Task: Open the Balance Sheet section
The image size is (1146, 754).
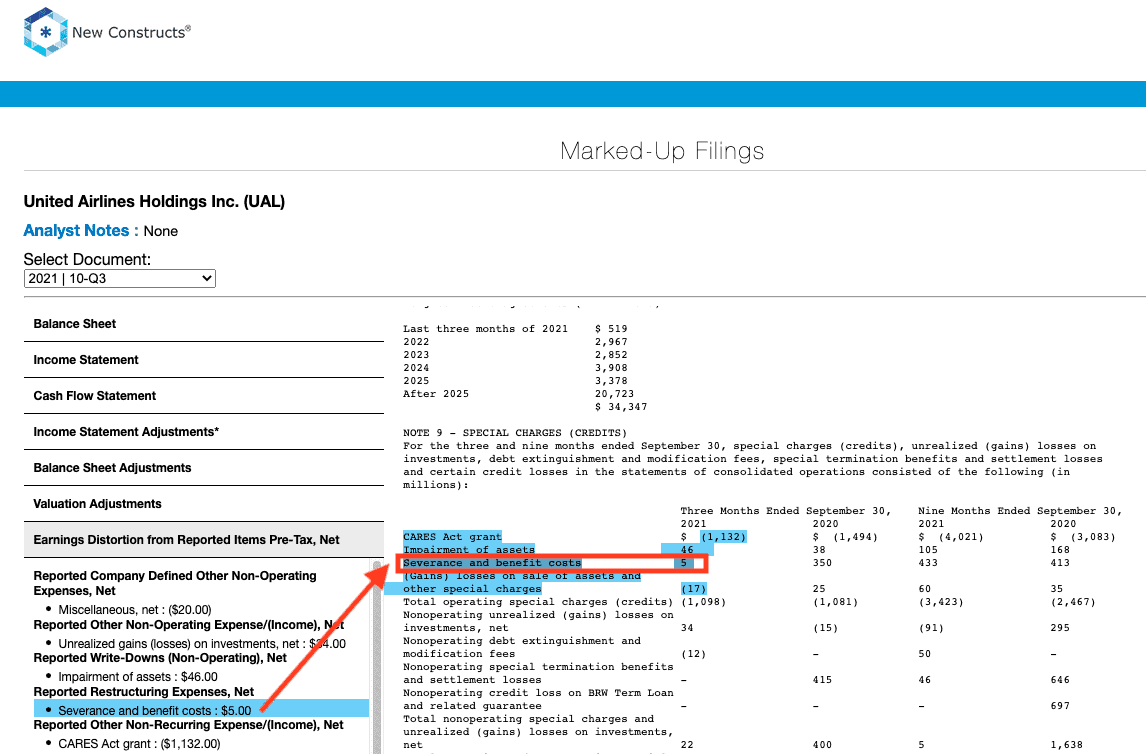Action: pyautogui.click(x=204, y=324)
